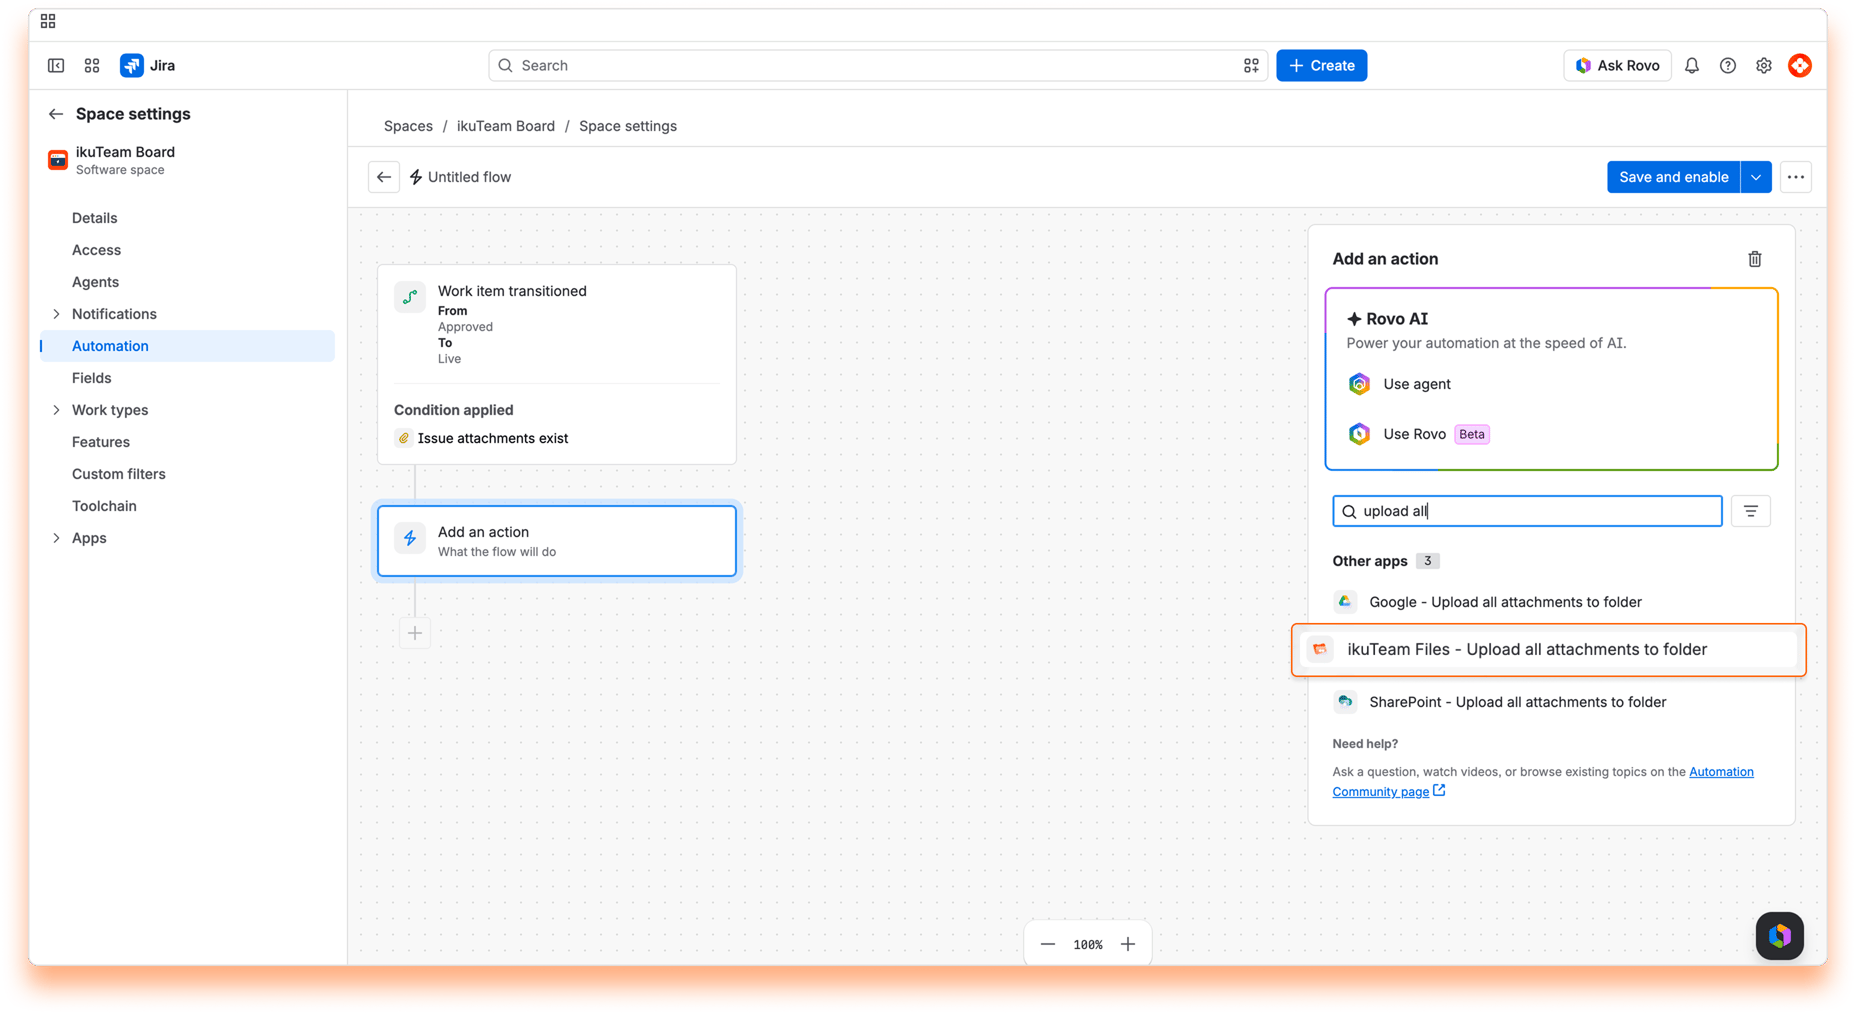Expand the Notifications section
This screenshot has width=1856, height=1014.
point(56,314)
